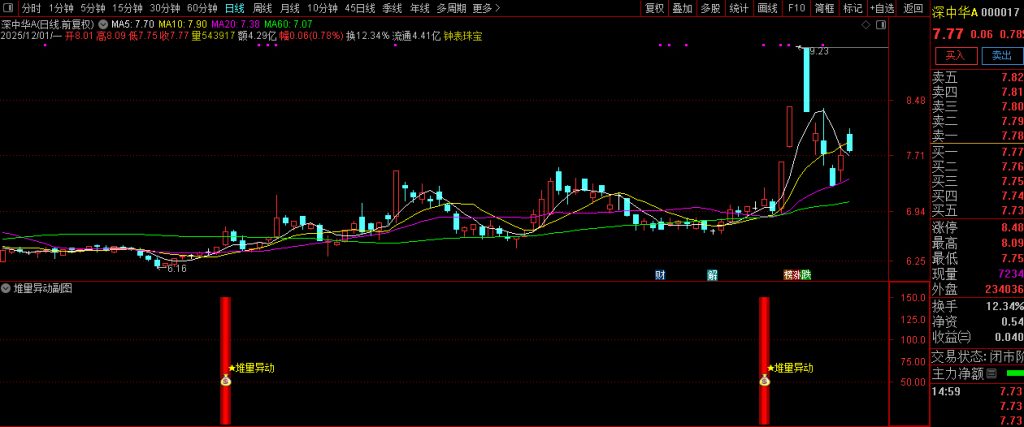Image resolution: width=1024 pixels, height=427 pixels.
Task: Click the green 跌 marker on chart
Action: [807, 275]
